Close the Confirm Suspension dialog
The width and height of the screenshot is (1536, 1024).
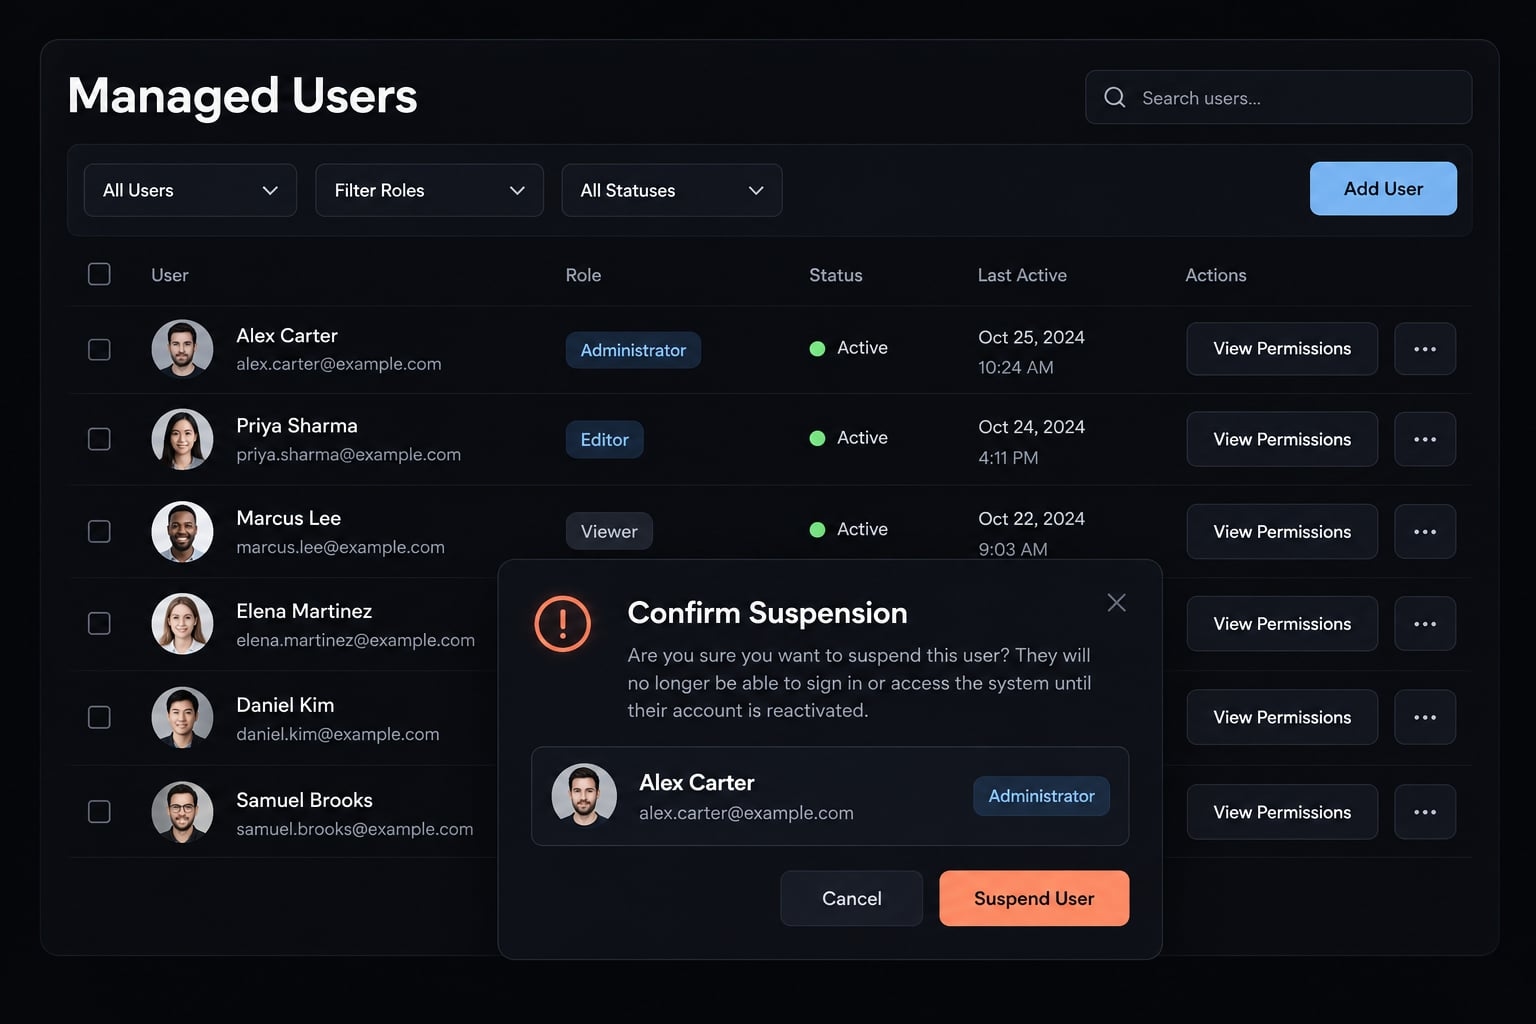[1117, 602]
